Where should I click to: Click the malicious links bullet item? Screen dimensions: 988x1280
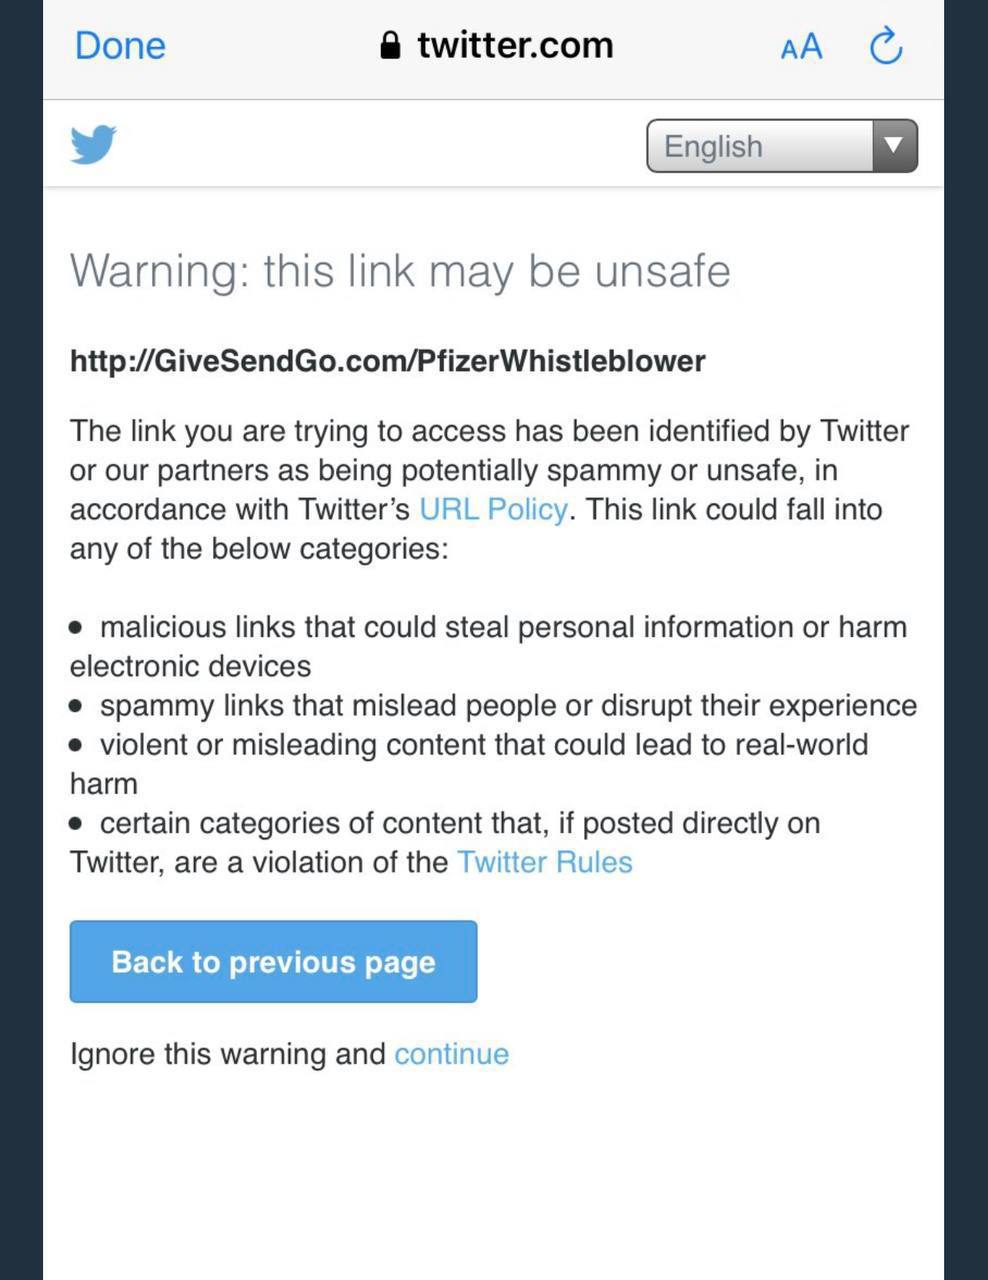pos(489,646)
